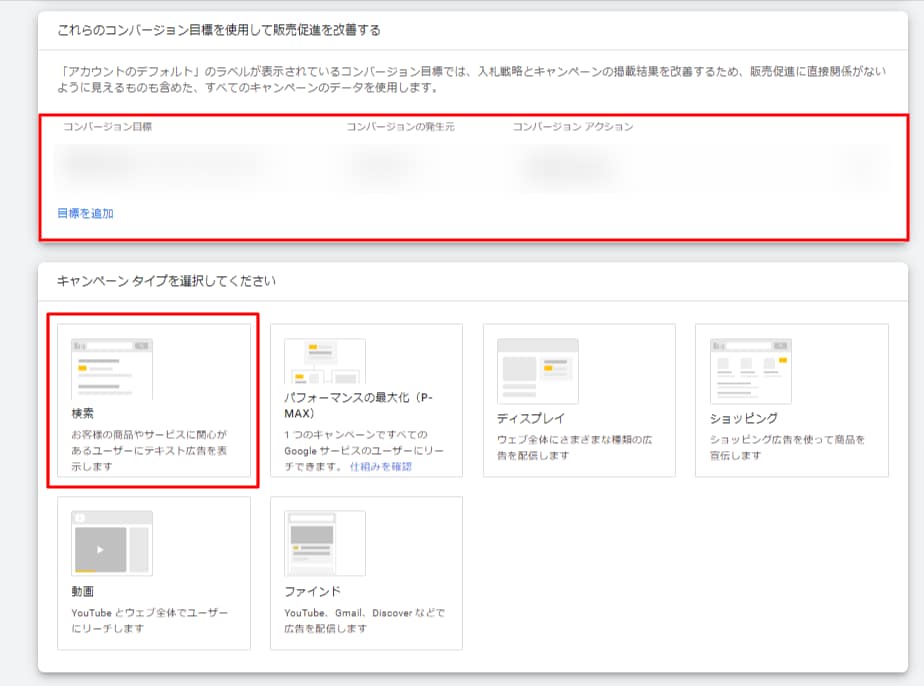924x686 pixels.
Task: Select the ファインド campaign type label
Action: point(312,591)
